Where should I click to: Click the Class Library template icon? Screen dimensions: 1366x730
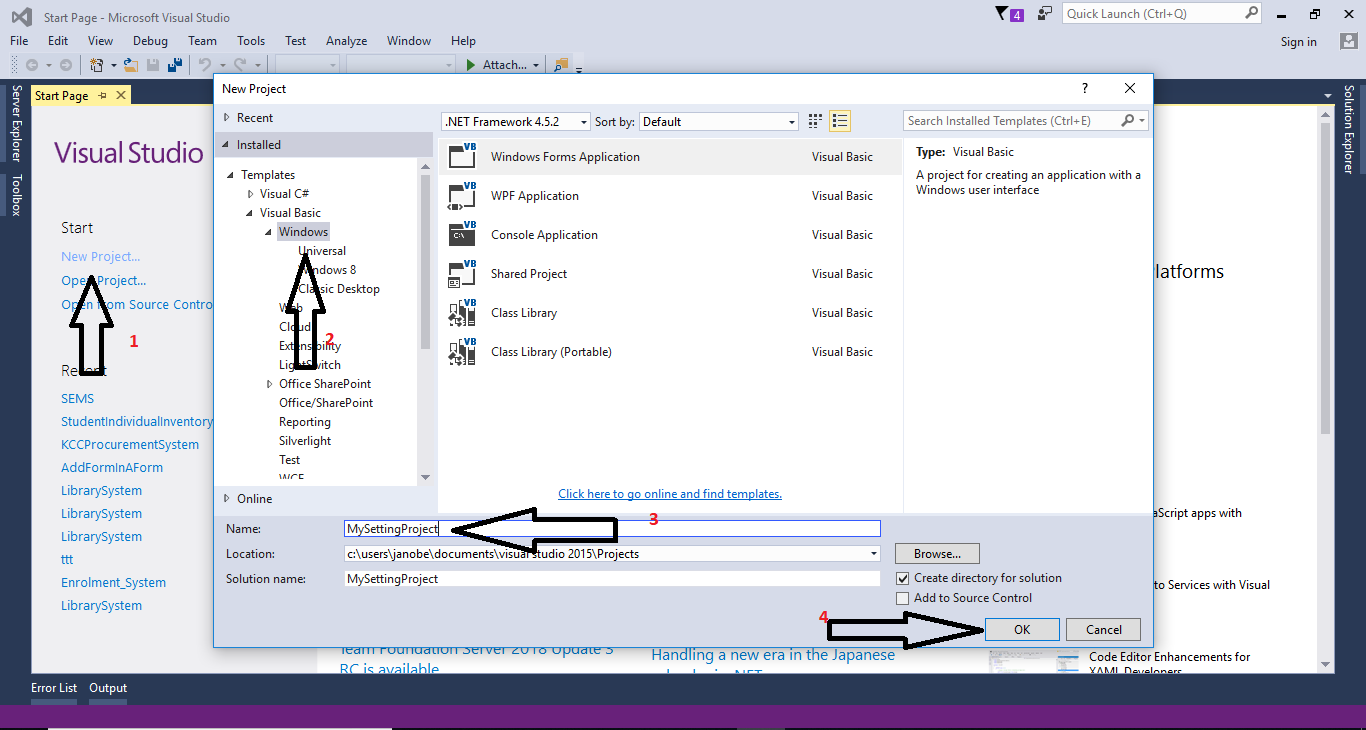pos(462,313)
